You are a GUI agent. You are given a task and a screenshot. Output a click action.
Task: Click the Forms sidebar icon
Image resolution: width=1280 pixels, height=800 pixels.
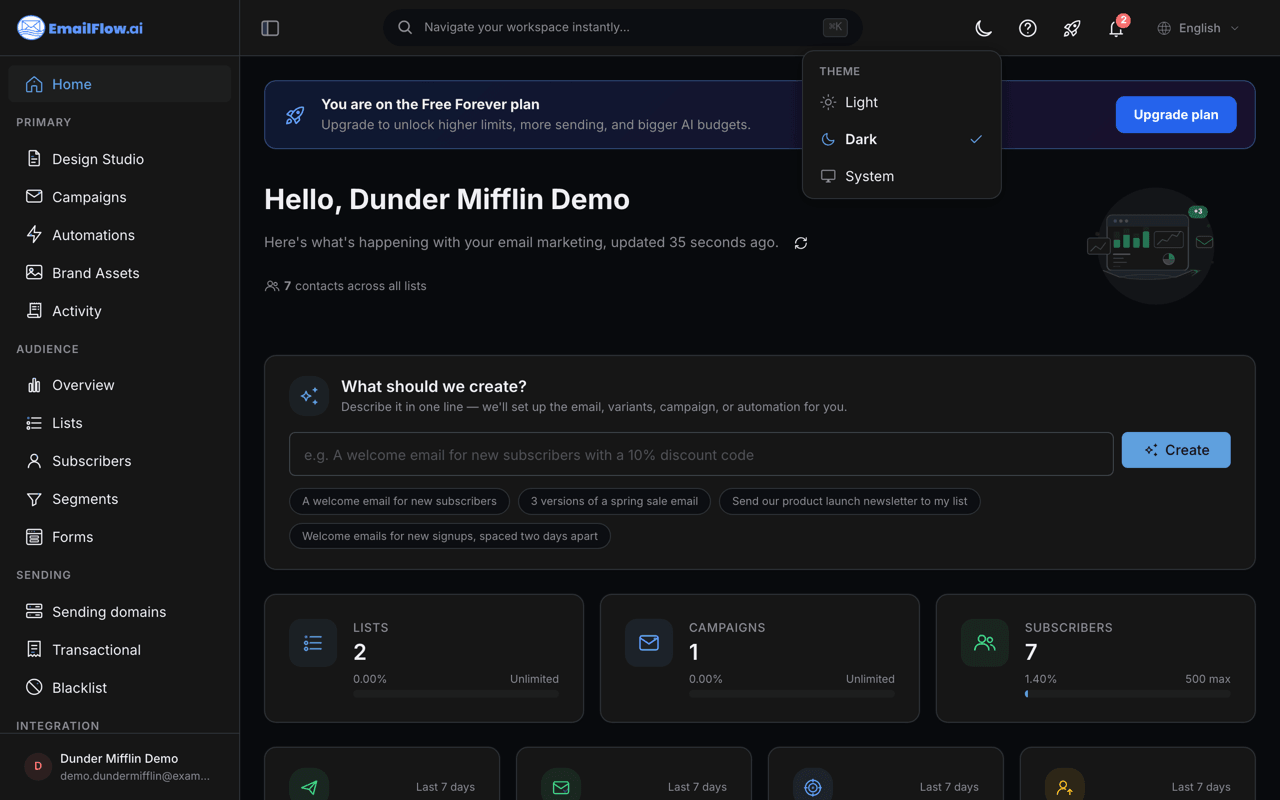click(34, 537)
